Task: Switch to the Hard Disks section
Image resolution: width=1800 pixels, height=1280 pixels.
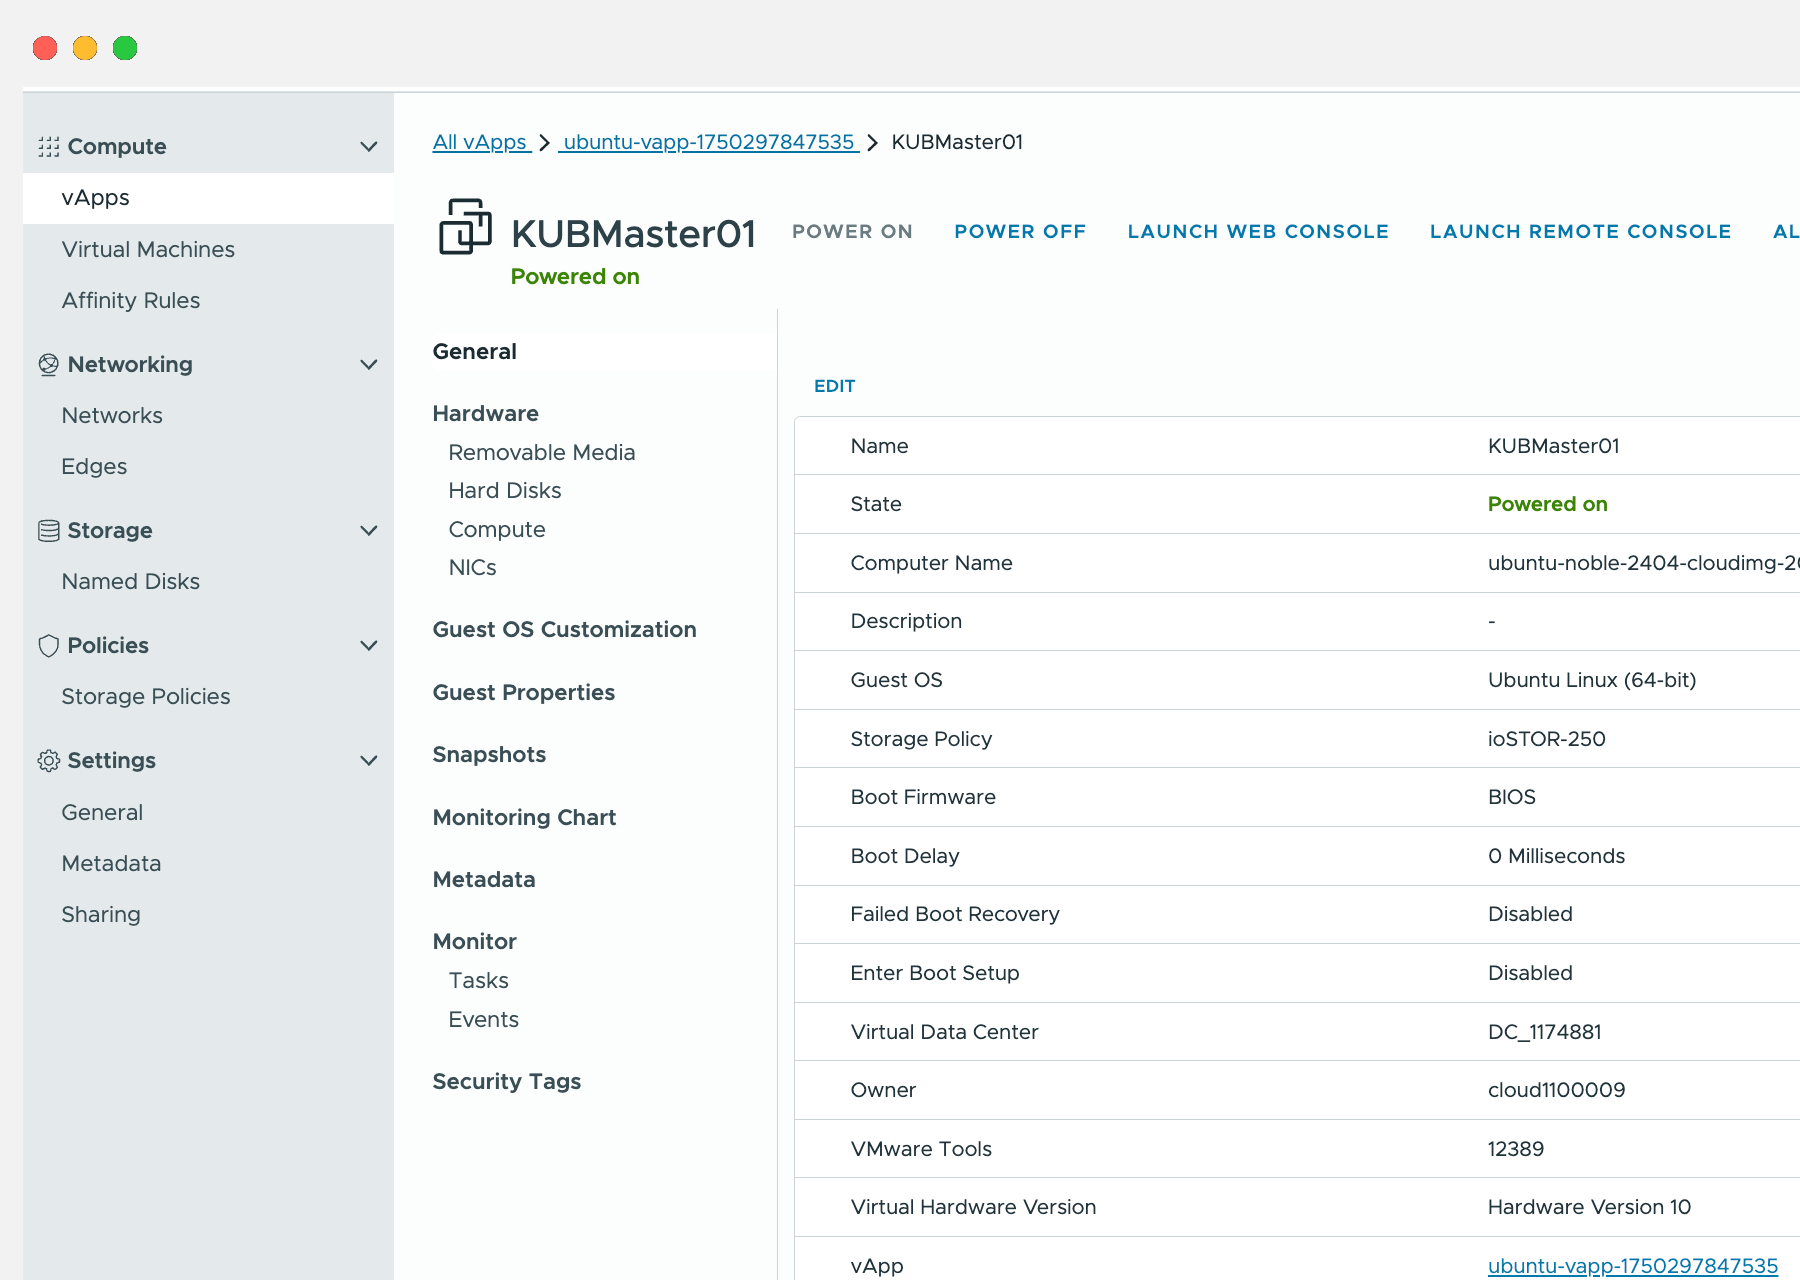Action: click(504, 491)
